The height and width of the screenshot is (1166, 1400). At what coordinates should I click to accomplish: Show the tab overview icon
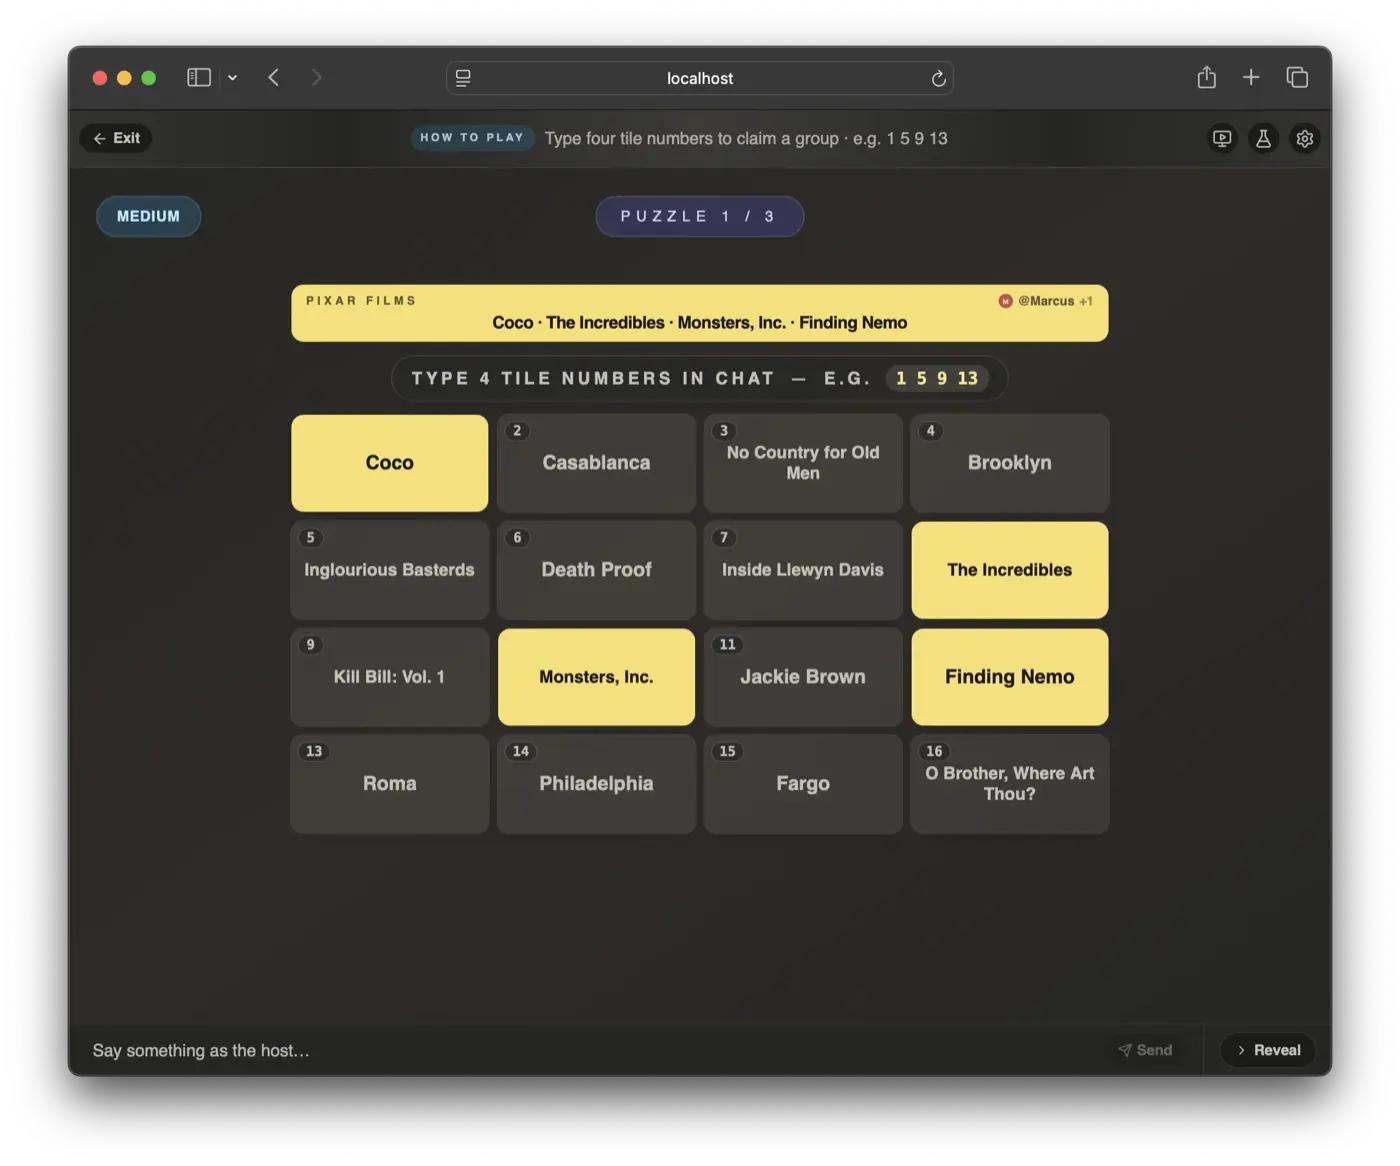(x=1297, y=78)
